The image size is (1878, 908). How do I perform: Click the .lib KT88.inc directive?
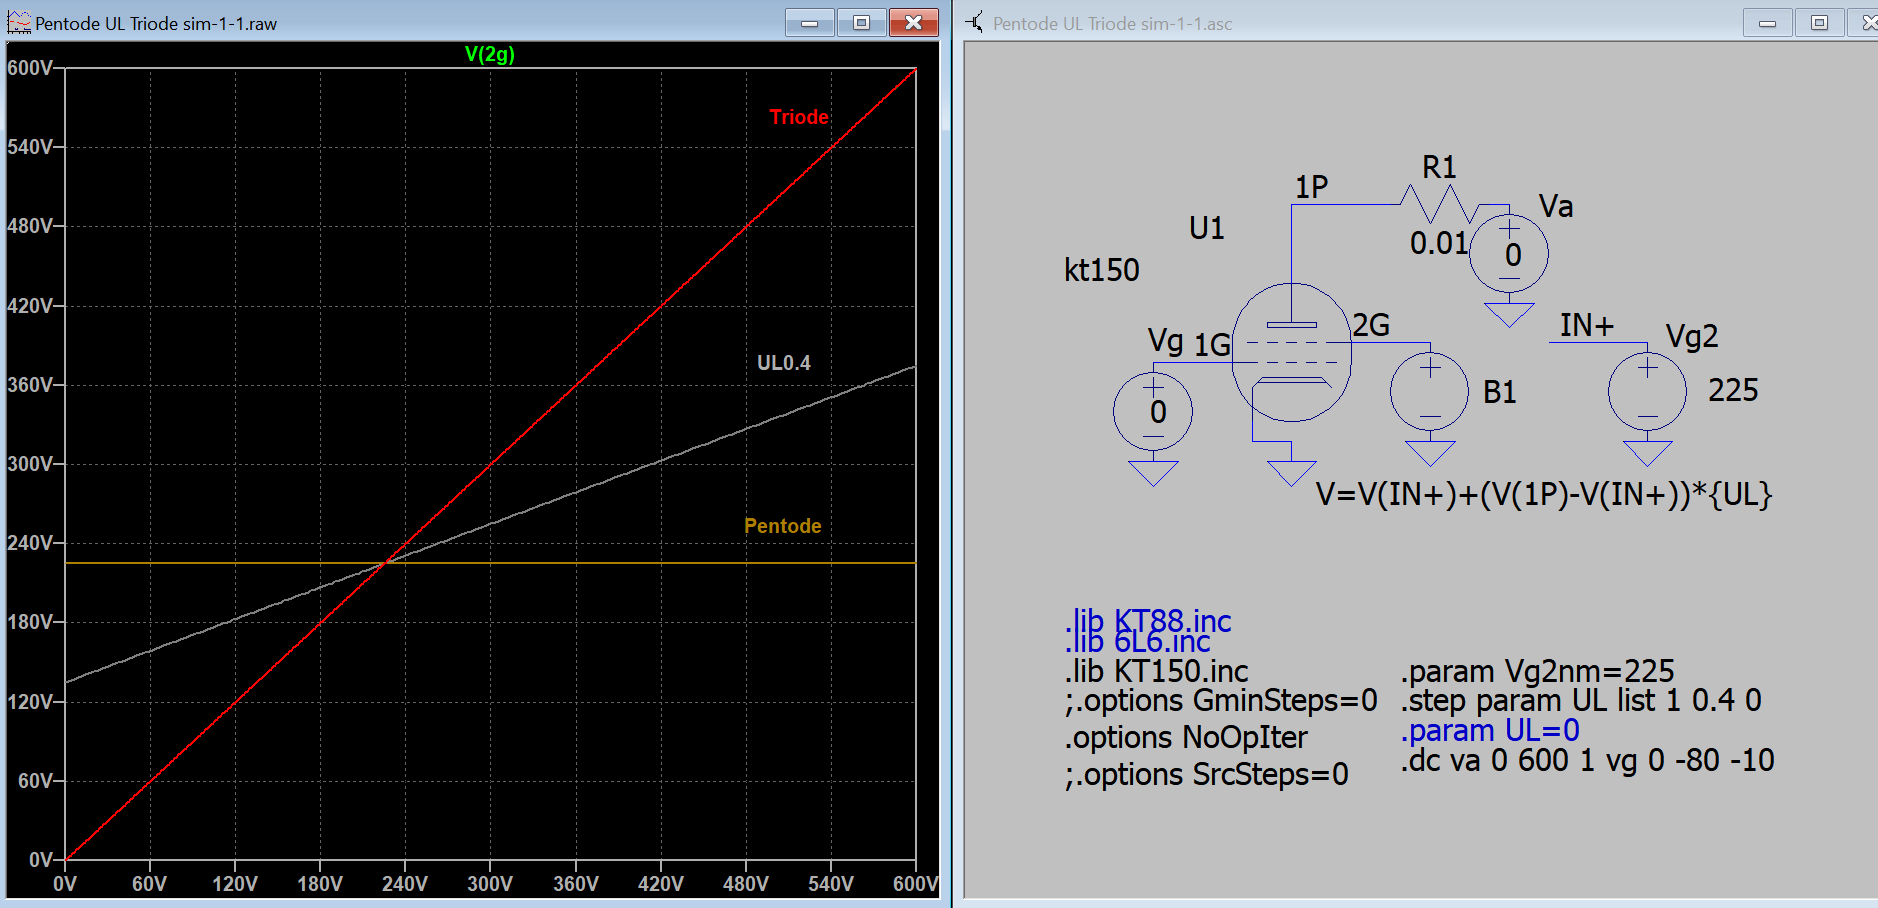click(x=1148, y=621)
